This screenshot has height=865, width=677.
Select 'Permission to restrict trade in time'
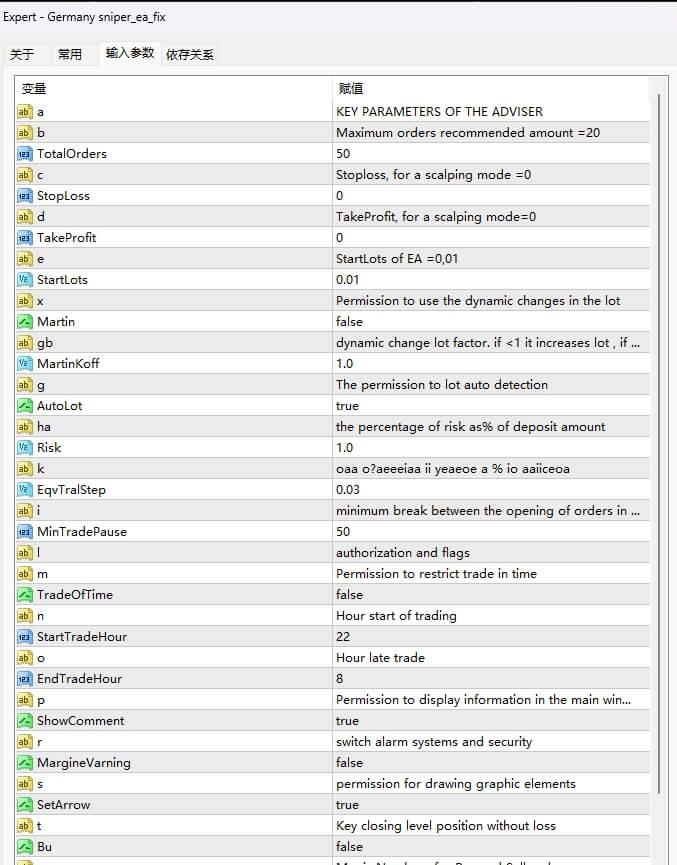click(436, 574)
